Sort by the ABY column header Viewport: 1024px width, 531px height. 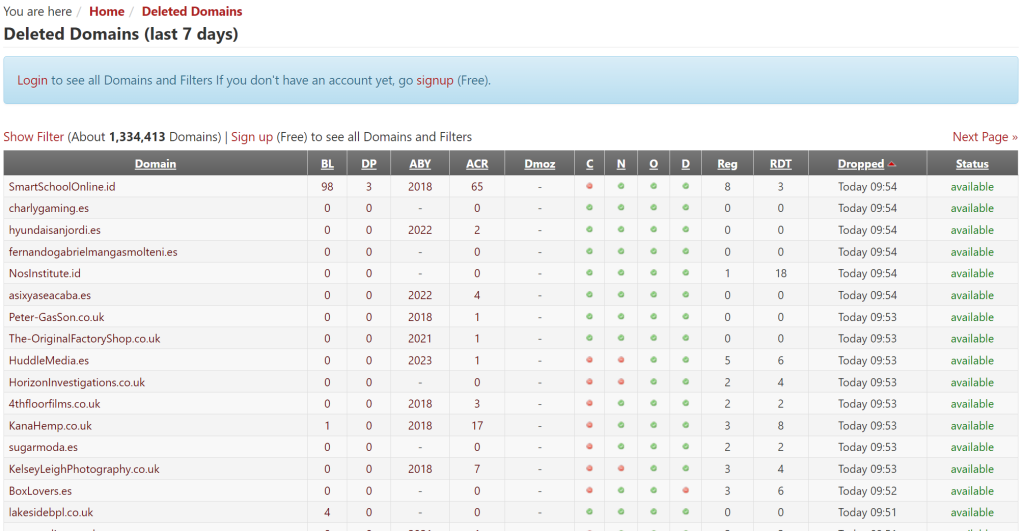point(420,164)
